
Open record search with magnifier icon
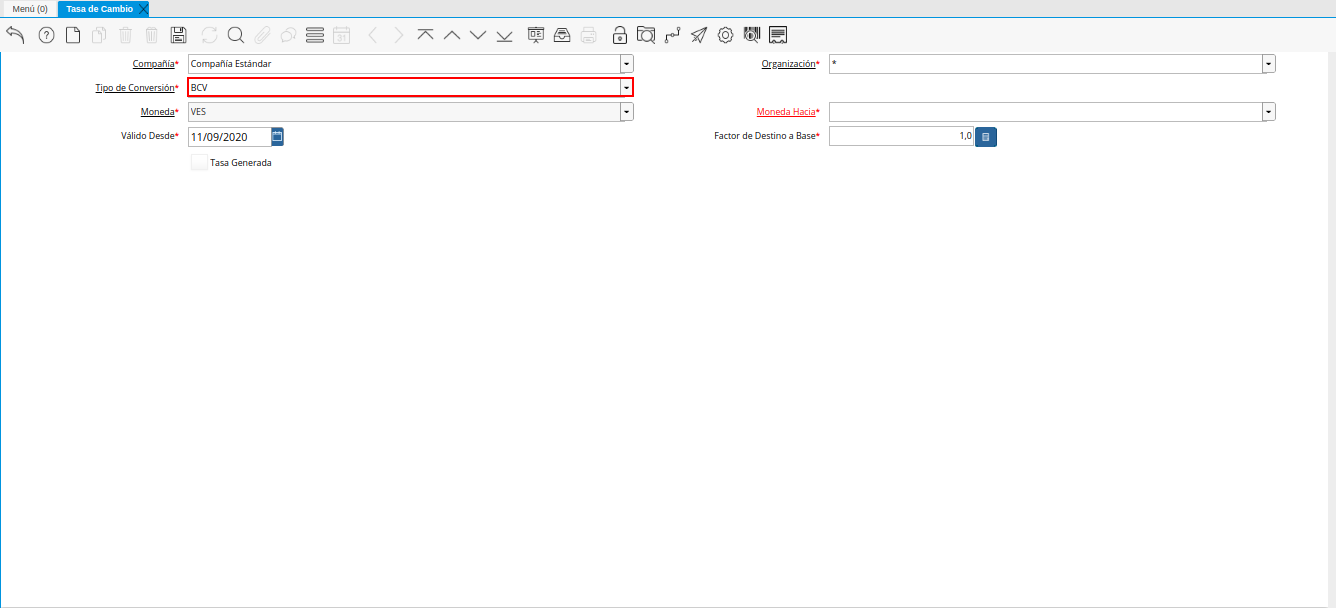(236, 35)
